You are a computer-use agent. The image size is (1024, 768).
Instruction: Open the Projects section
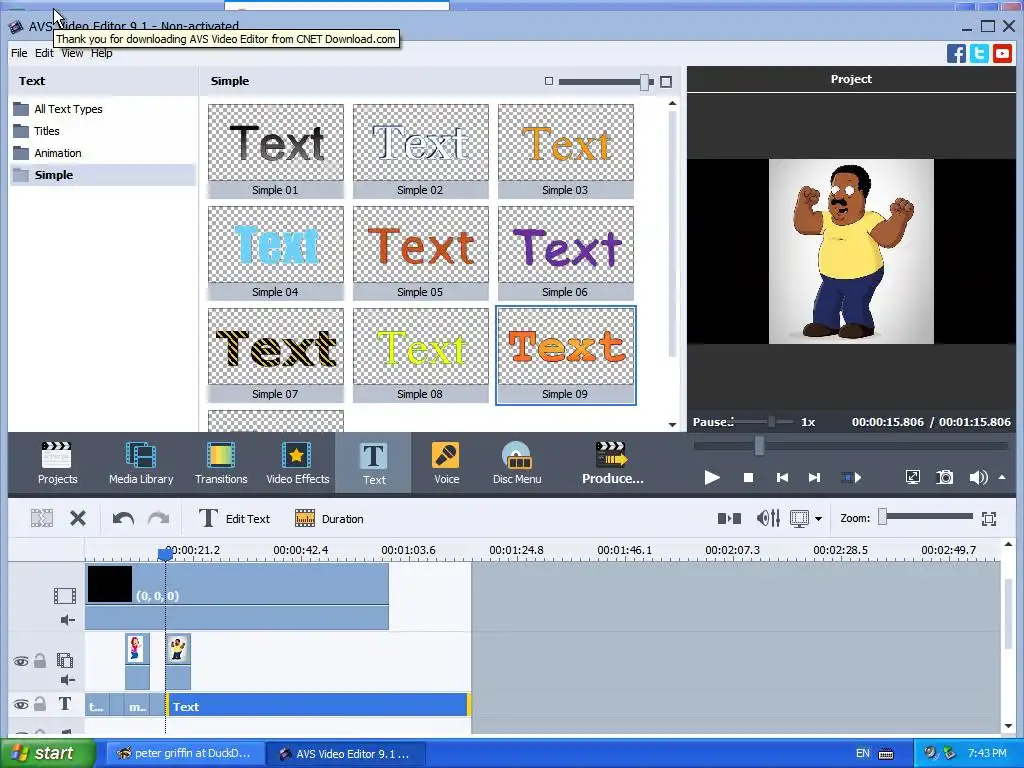[x=57, y=463]
